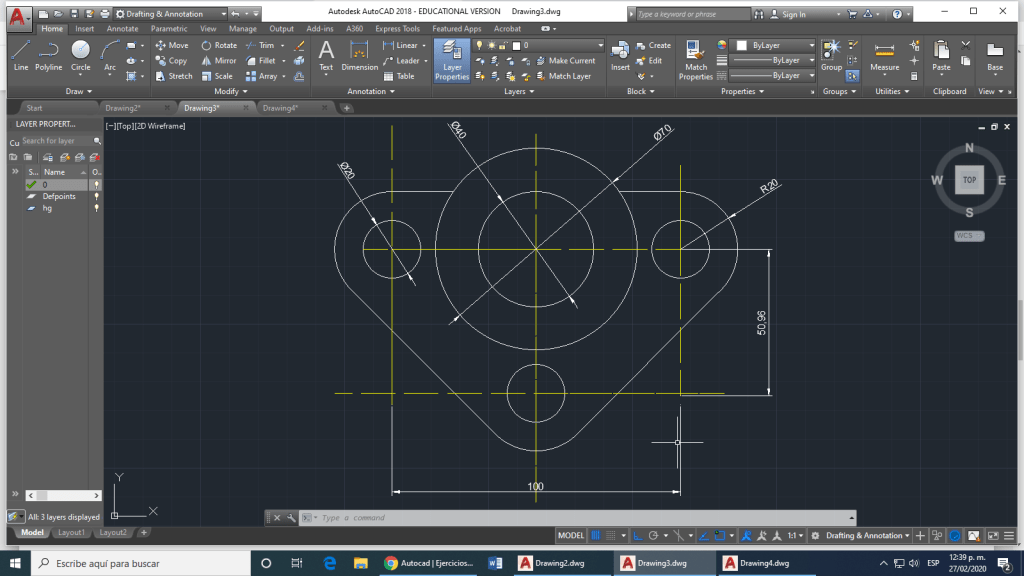Open the Layer Properties panel
The image size is (1024, 576).
451,60
